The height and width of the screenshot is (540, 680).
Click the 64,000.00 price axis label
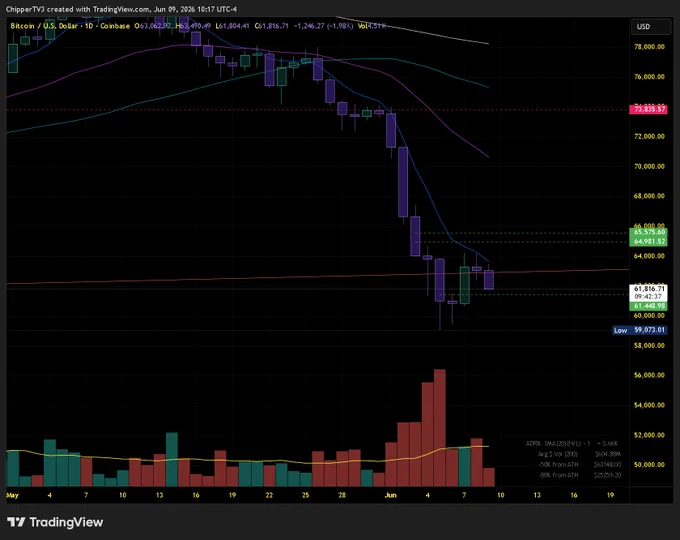coord(649,256)
